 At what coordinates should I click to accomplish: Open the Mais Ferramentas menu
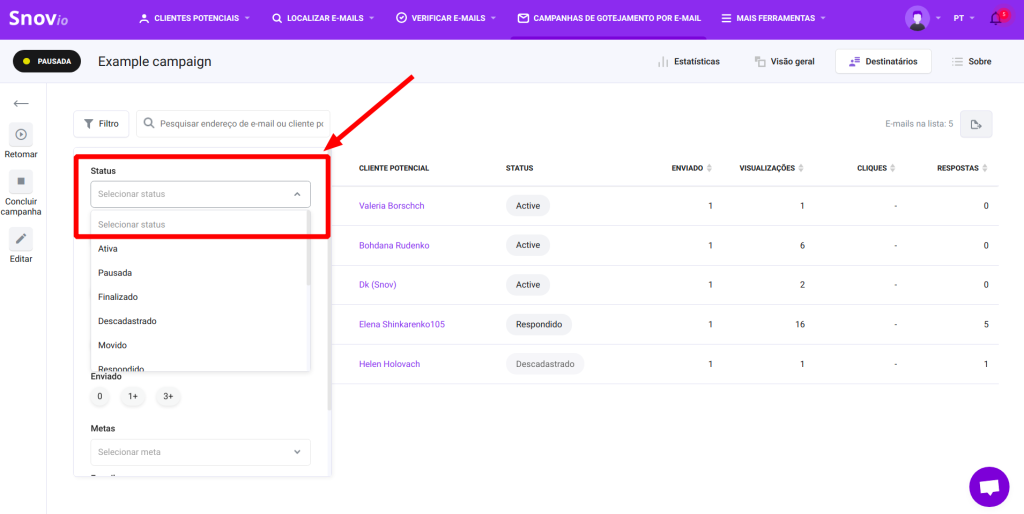[x=774, y=18]
